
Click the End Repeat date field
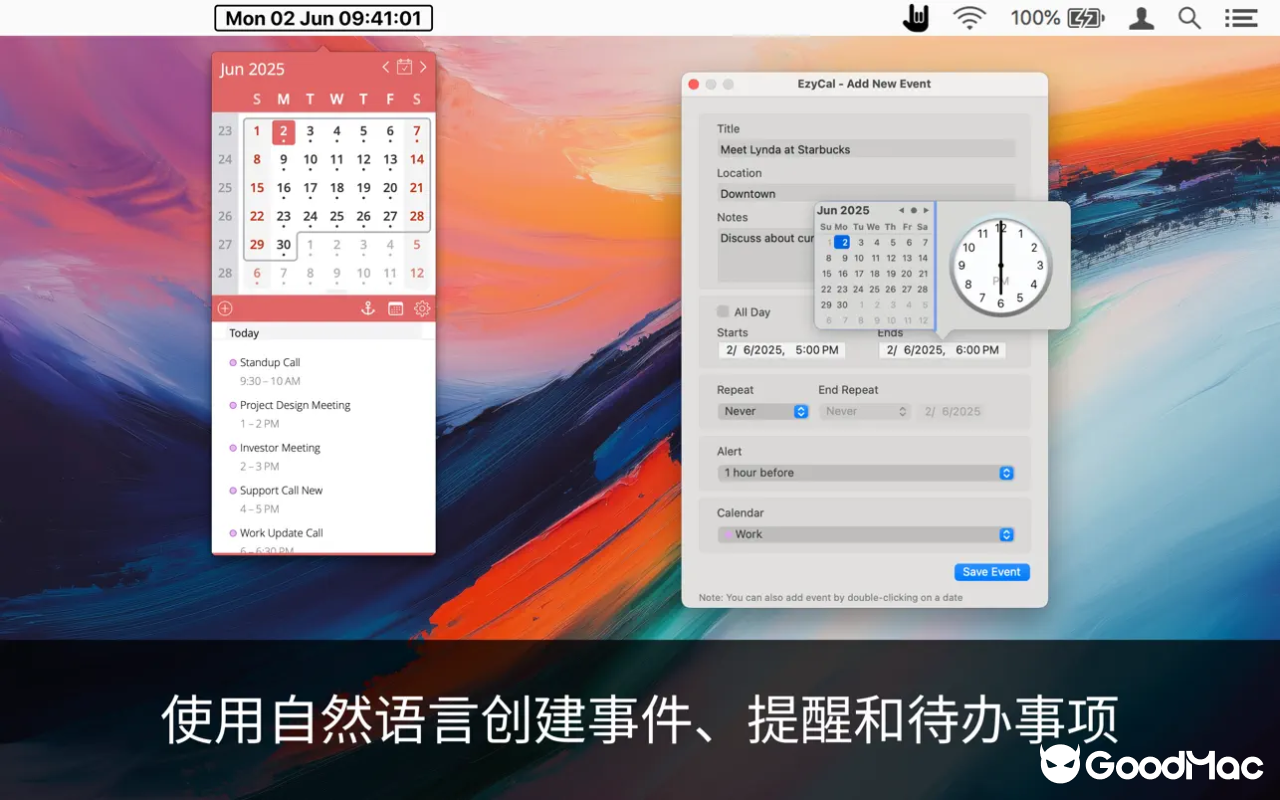coord(953,411)
